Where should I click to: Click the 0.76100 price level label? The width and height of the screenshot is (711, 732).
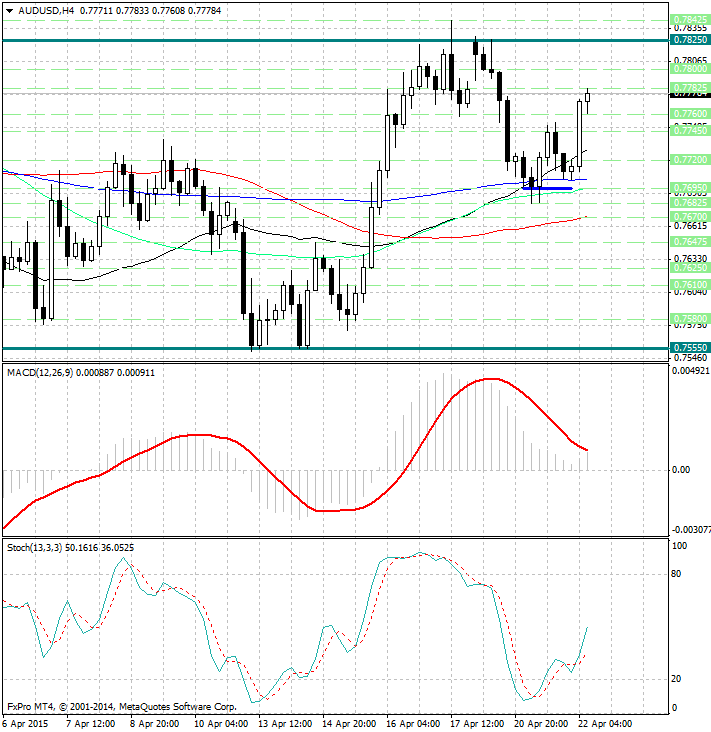pyautogui.click(x=690, y=285)
